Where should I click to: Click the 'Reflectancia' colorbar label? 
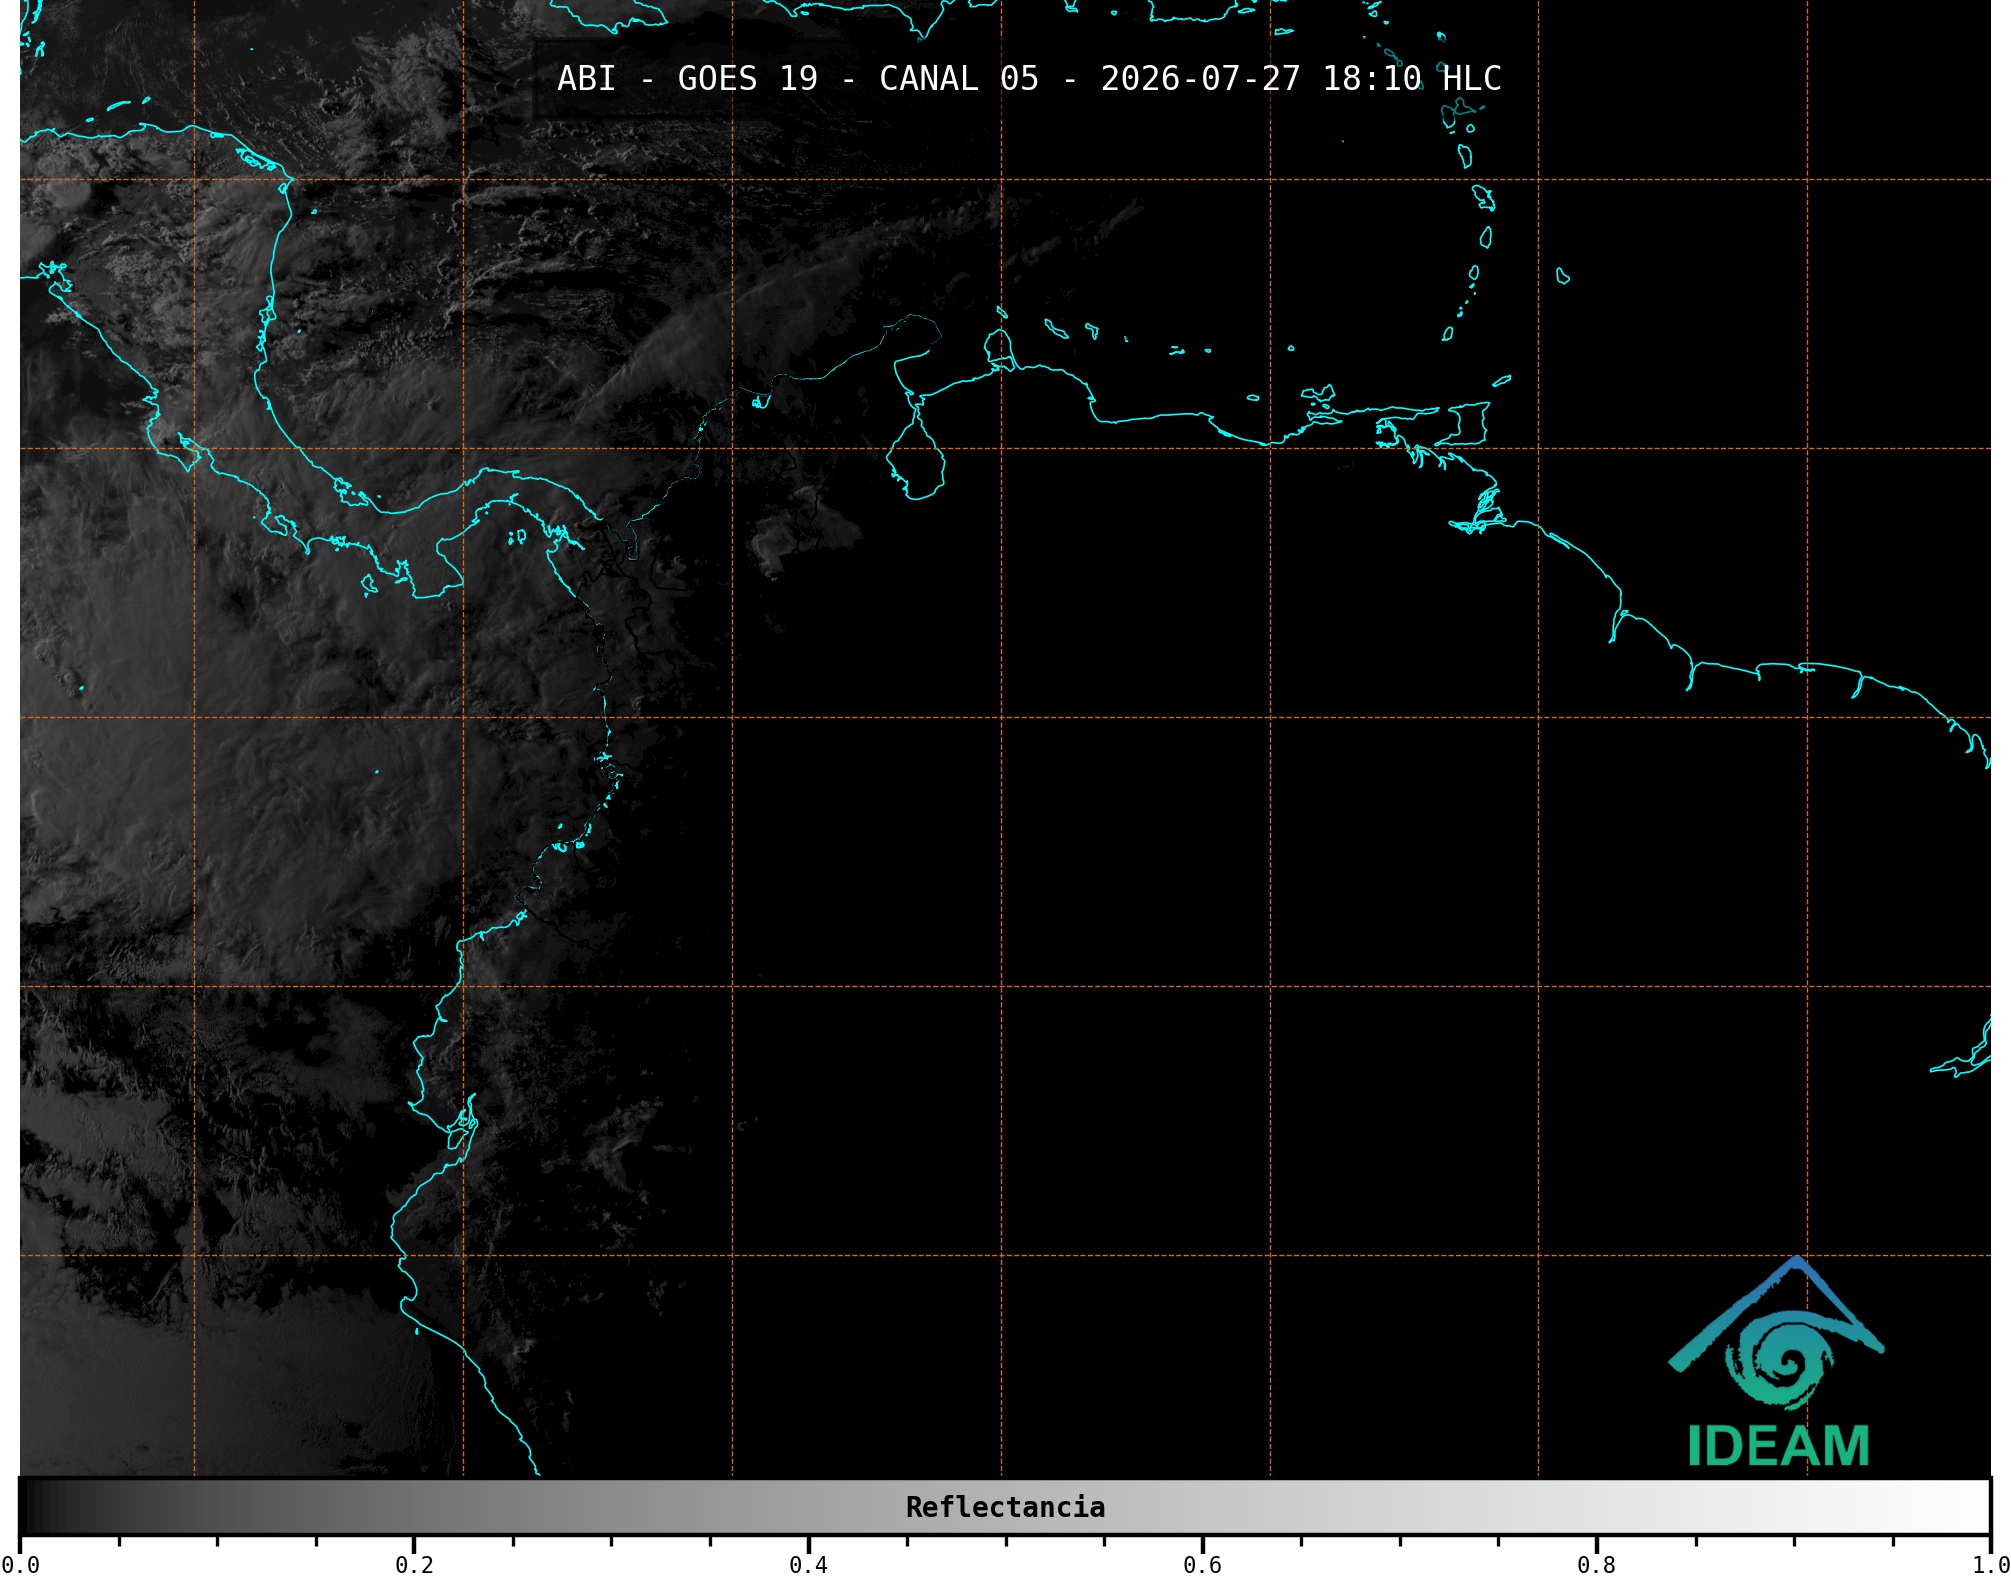click(x=1005, y=1507)
